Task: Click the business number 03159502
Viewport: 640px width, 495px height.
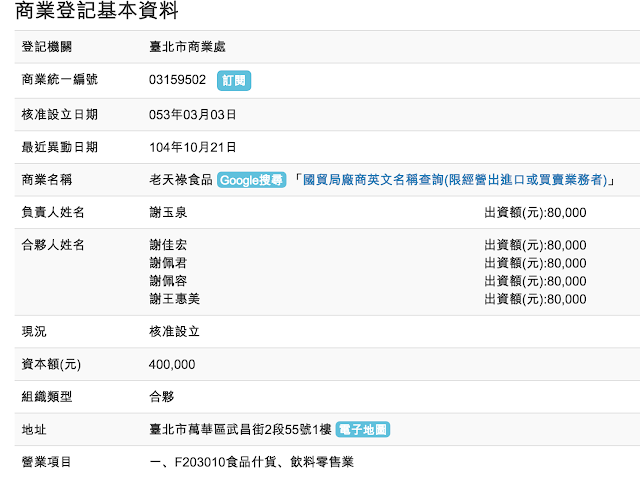Action: 177,80
